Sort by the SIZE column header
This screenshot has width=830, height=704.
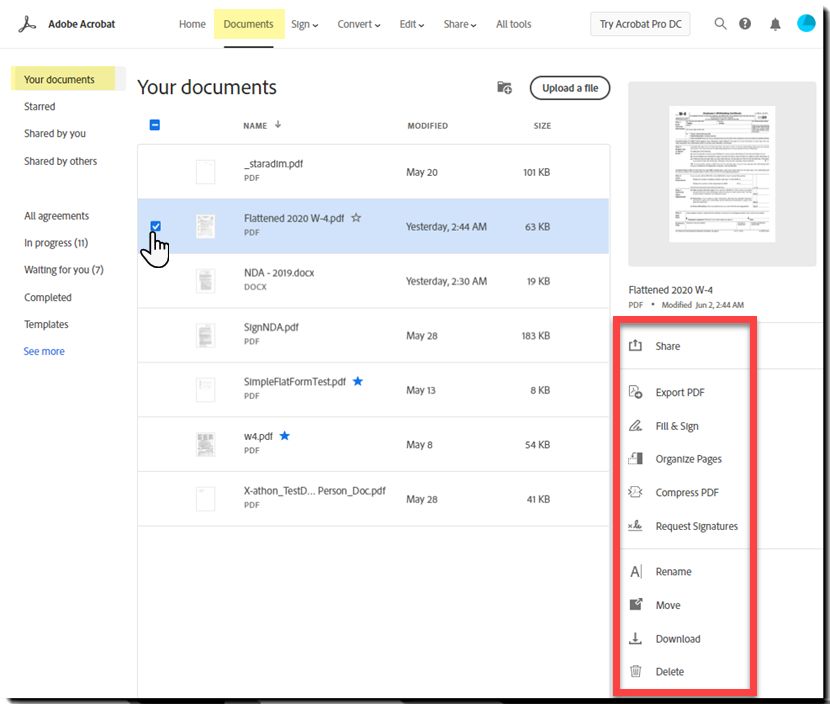542,126
